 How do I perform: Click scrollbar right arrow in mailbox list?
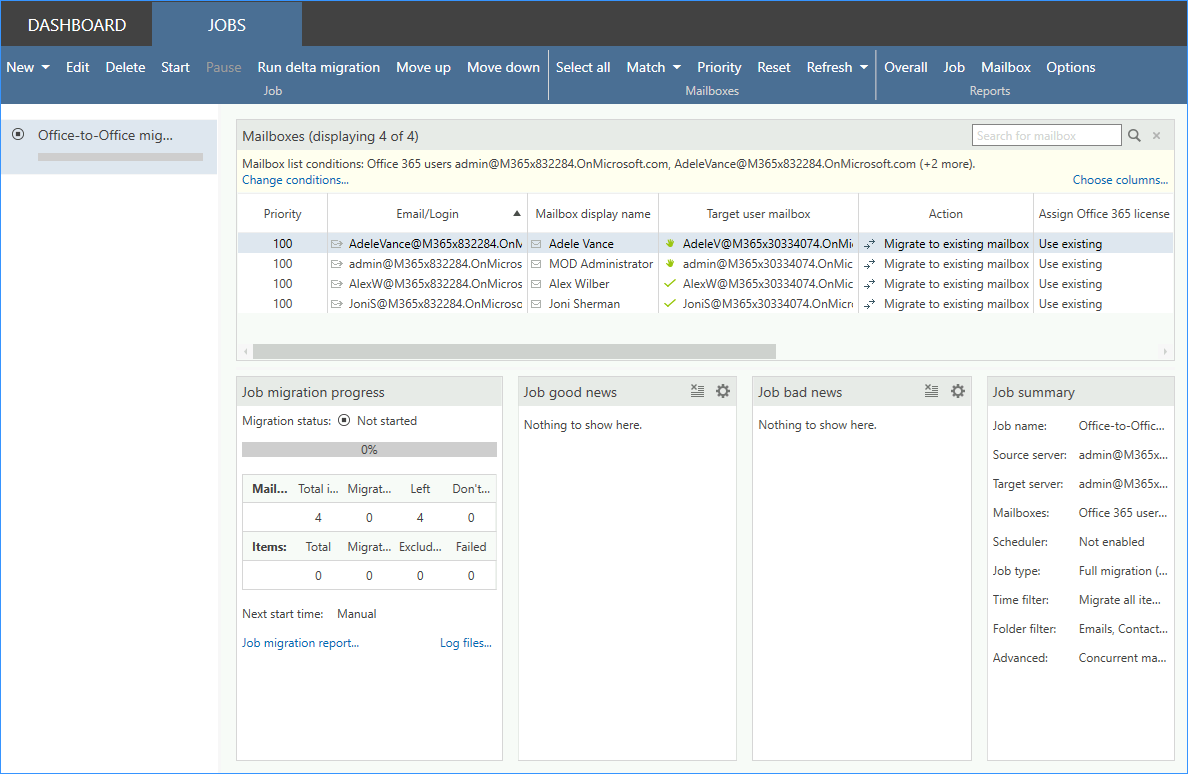pos(1165,351)
